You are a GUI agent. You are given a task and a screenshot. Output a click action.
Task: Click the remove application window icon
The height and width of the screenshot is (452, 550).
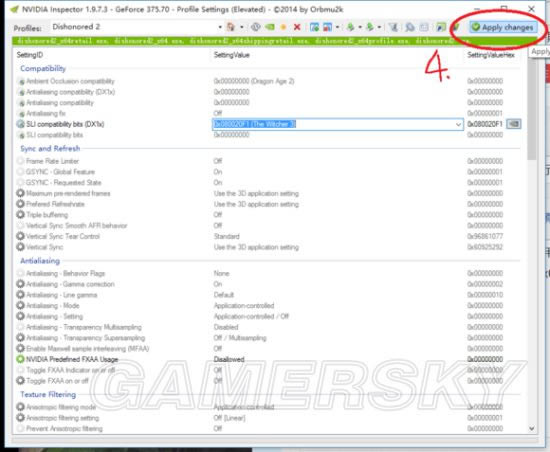click(x=327, y=27)
